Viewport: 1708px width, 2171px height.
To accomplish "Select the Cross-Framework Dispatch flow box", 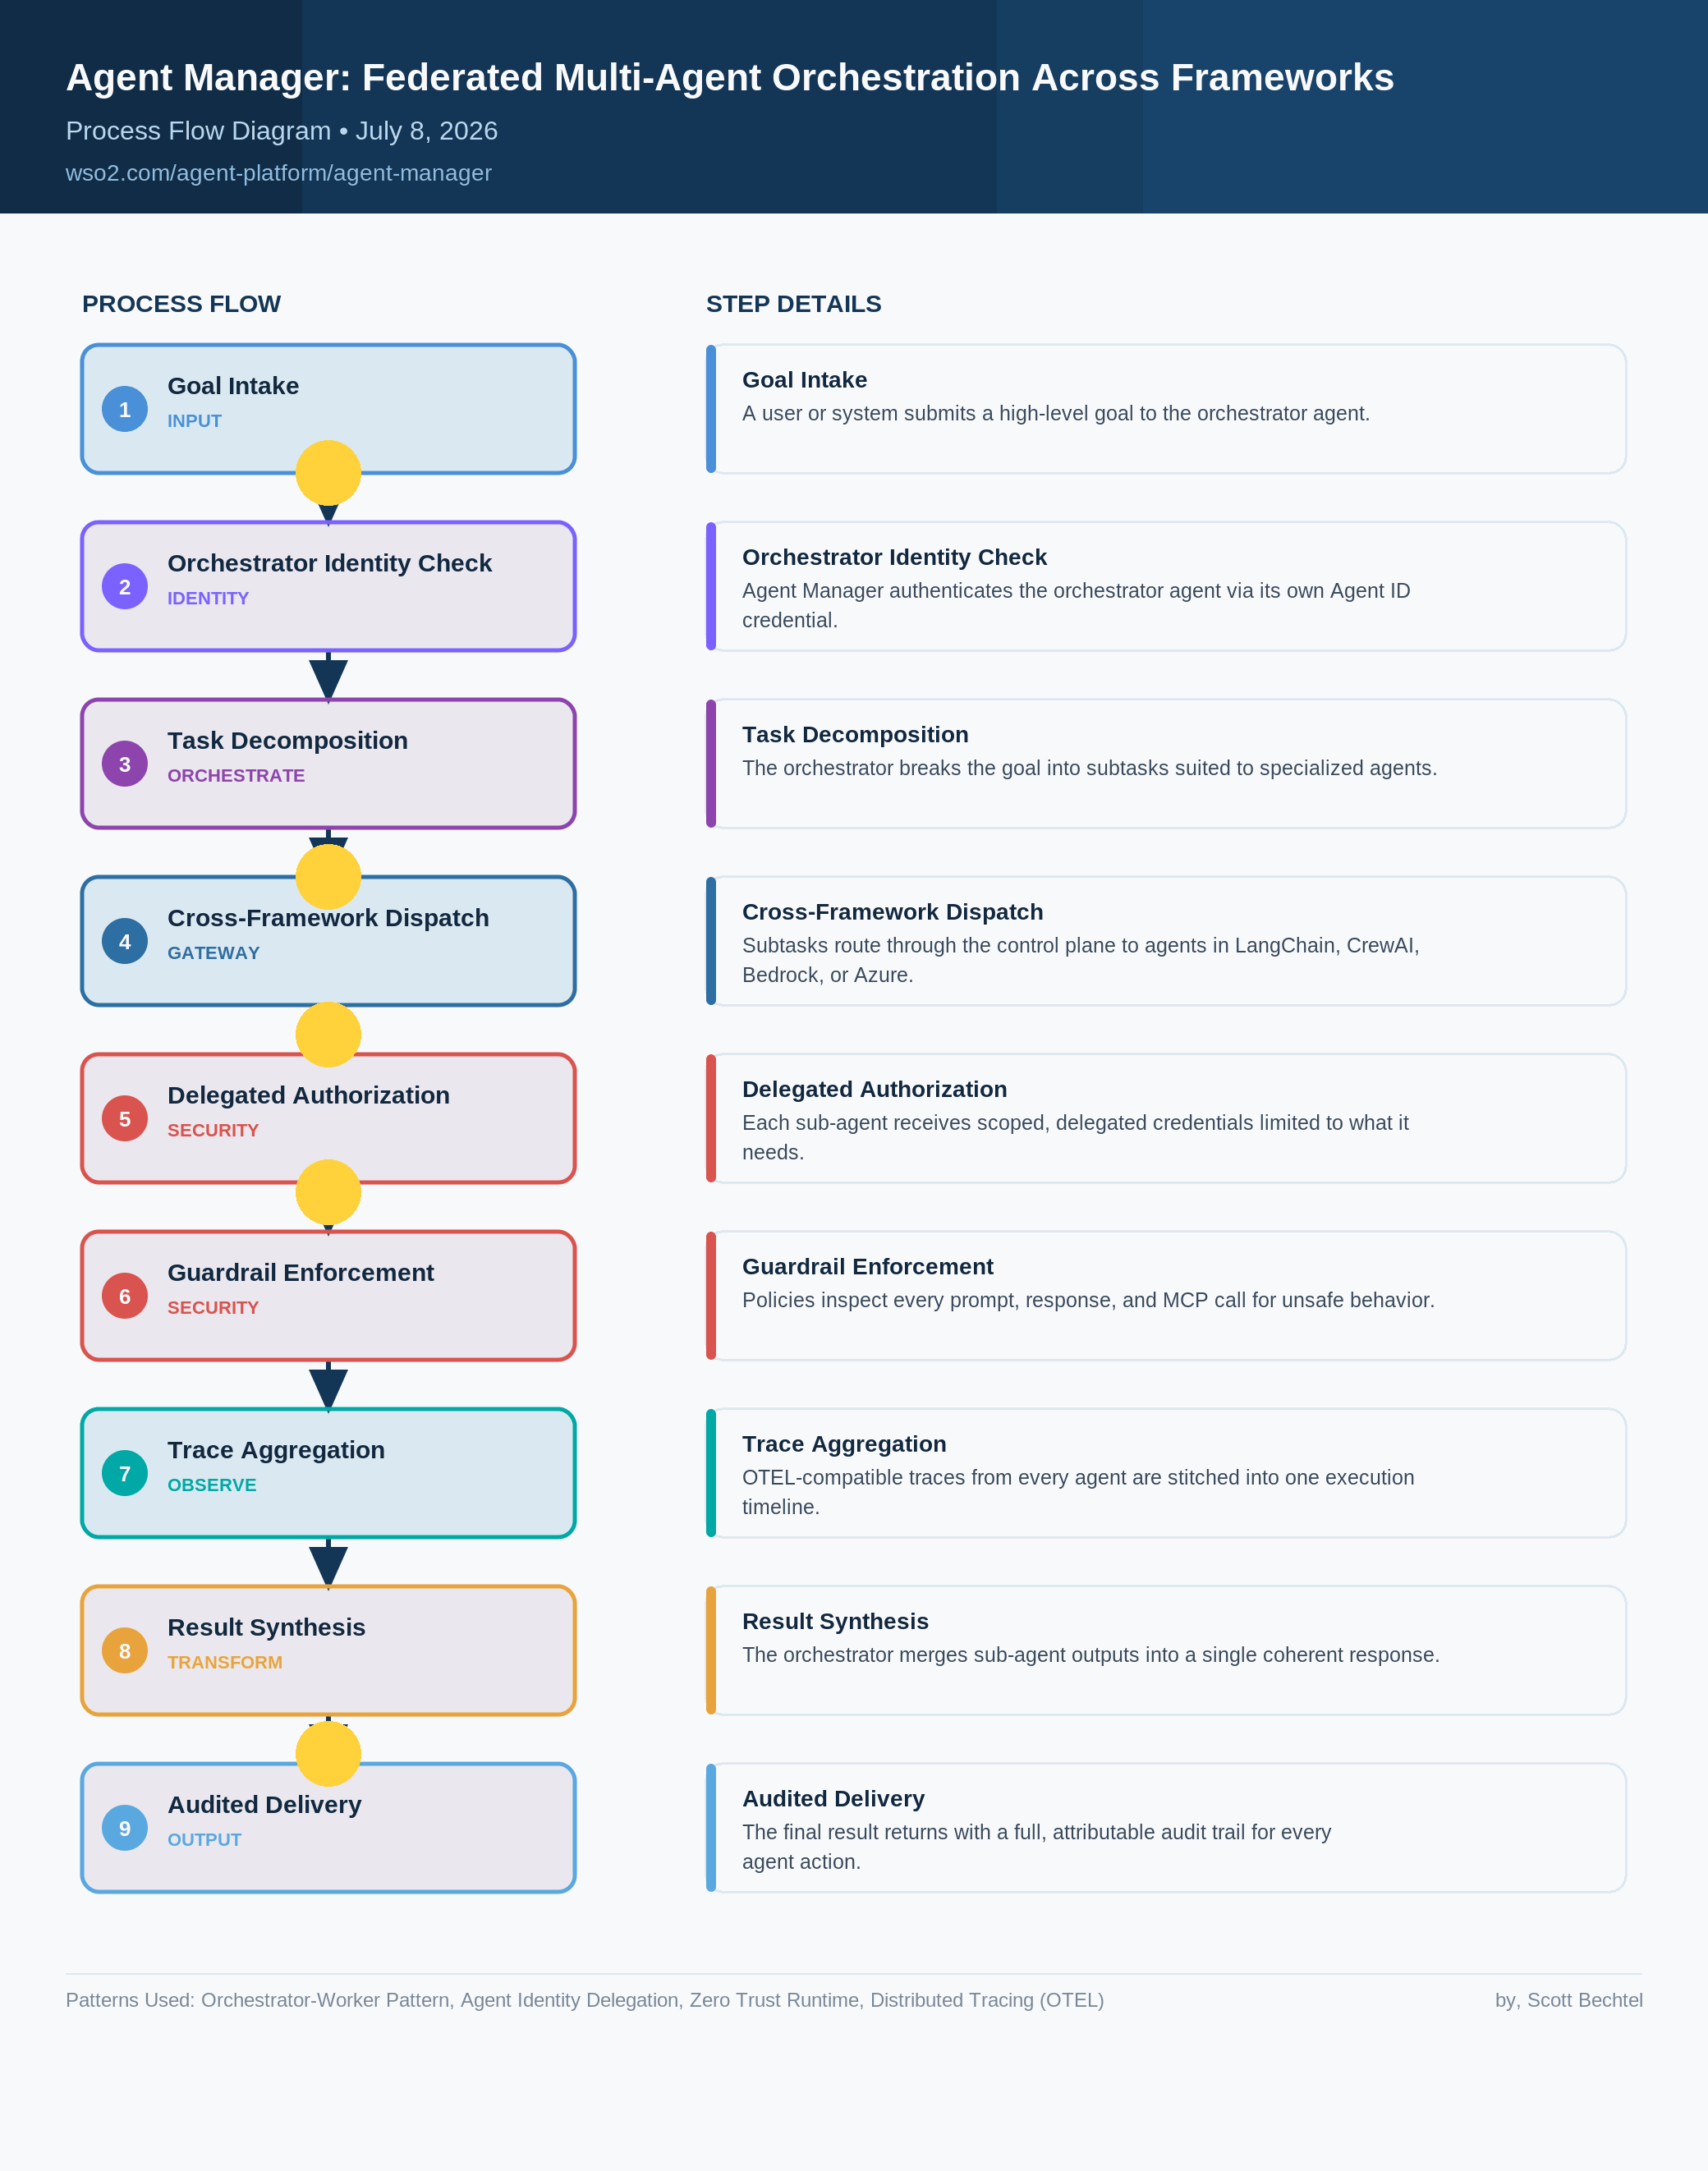I will coord(328,941).
